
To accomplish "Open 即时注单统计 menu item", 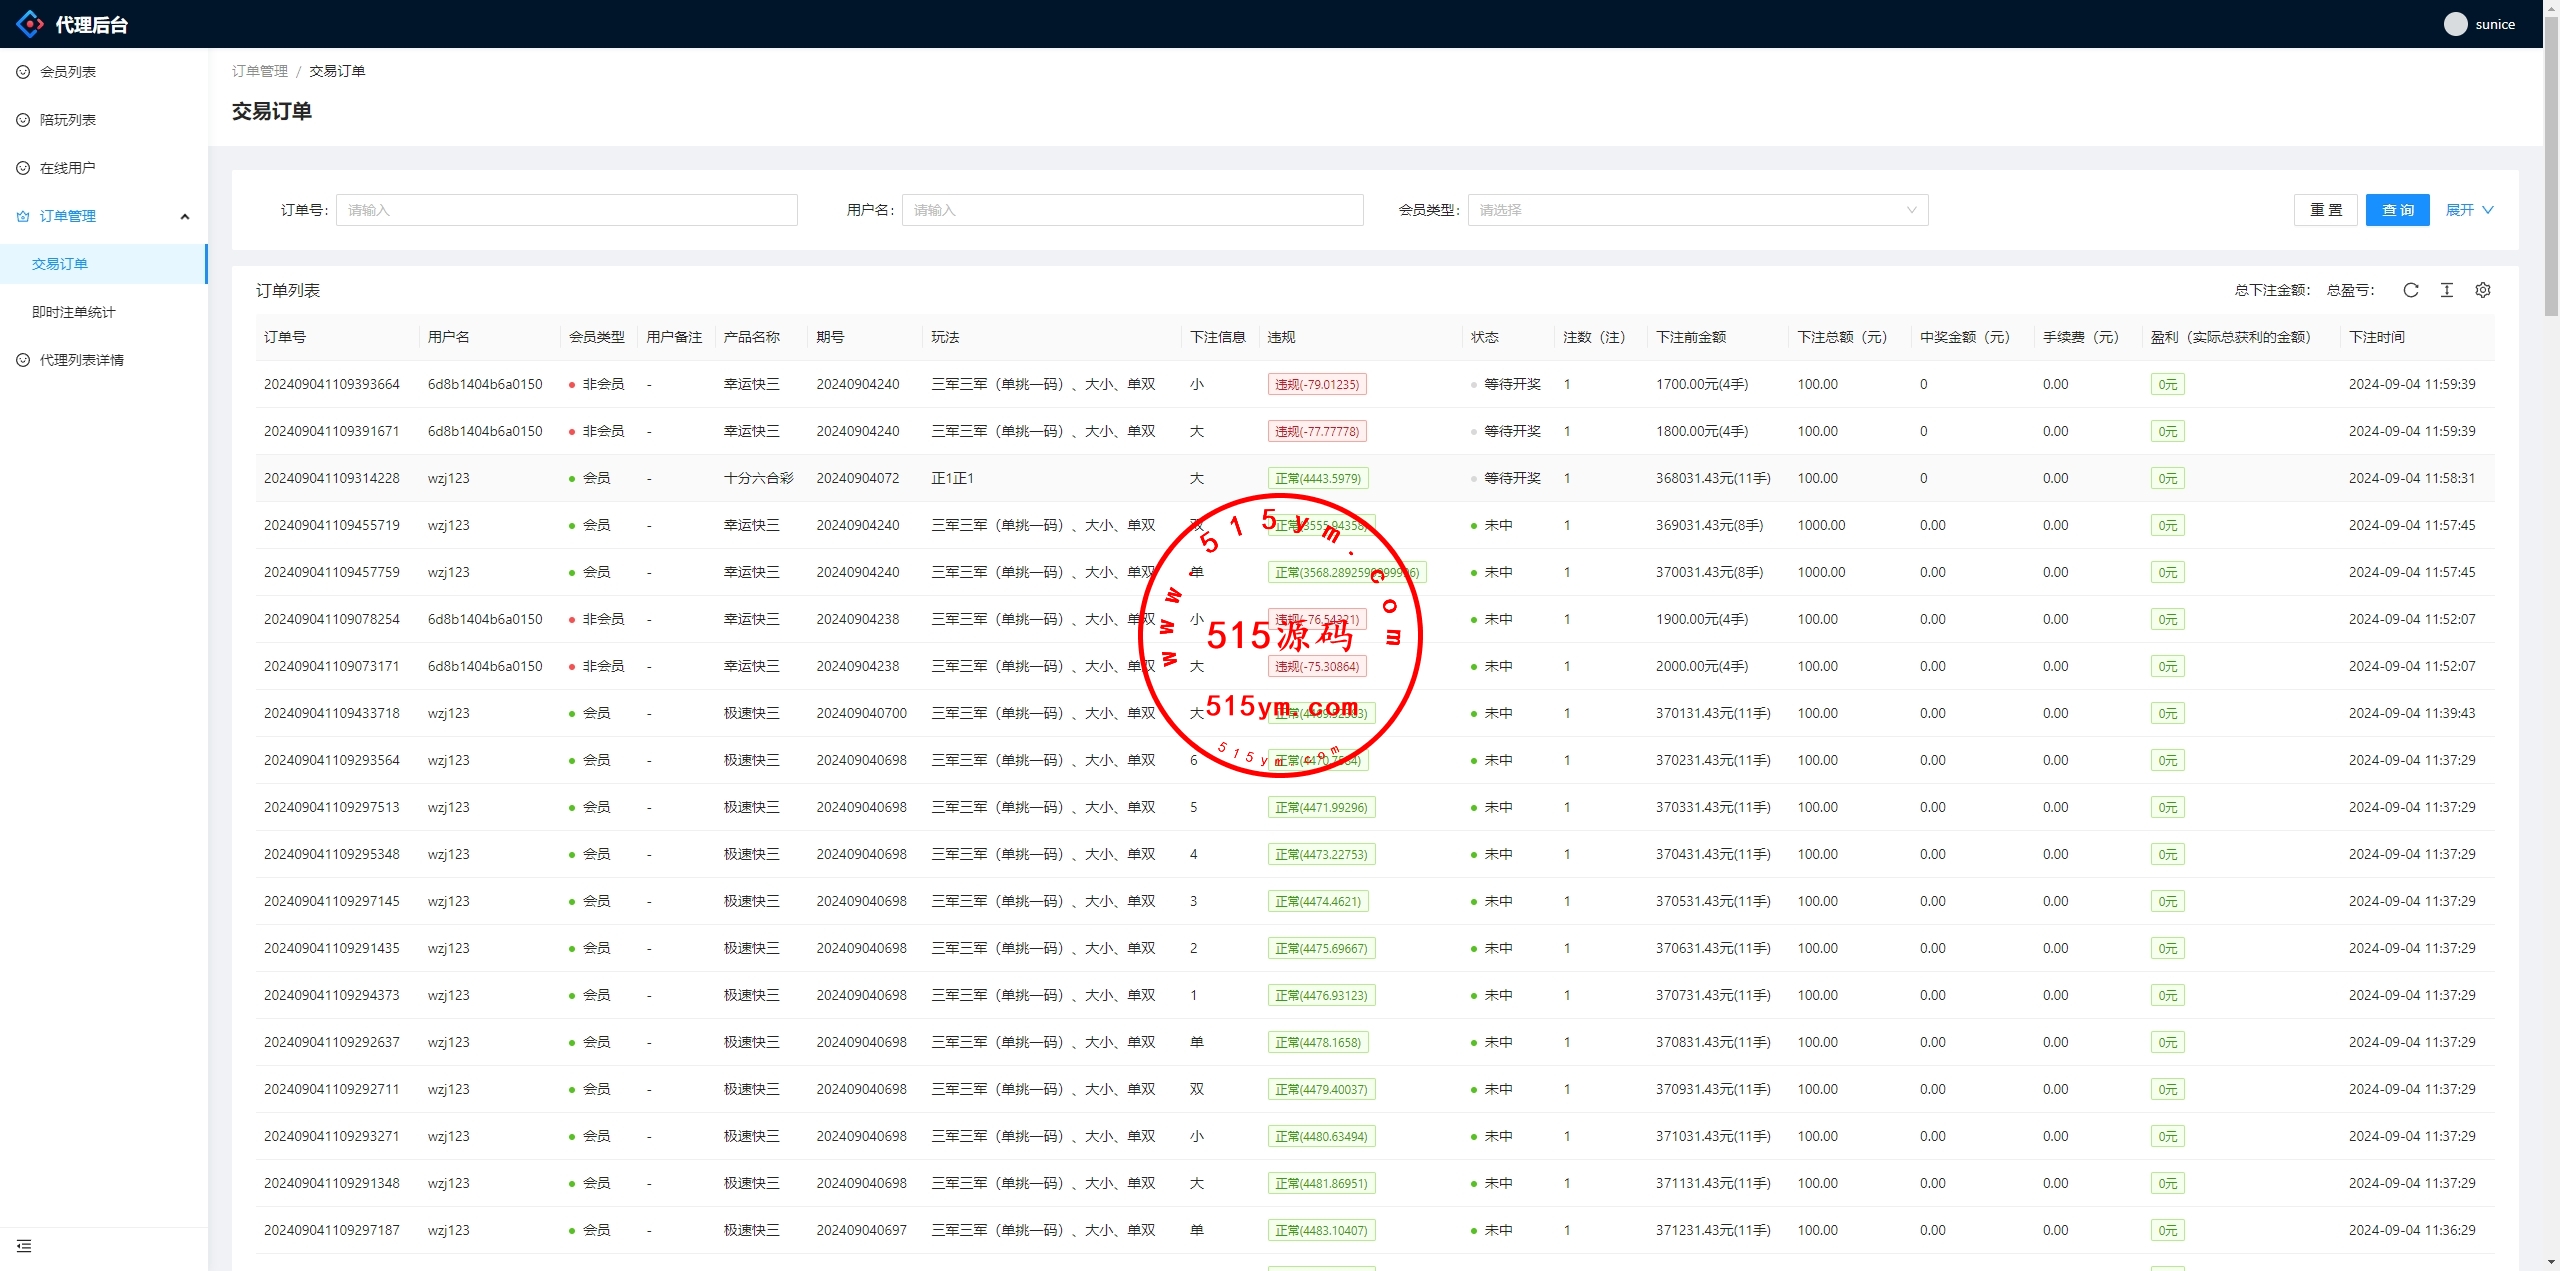I will 74,312.
